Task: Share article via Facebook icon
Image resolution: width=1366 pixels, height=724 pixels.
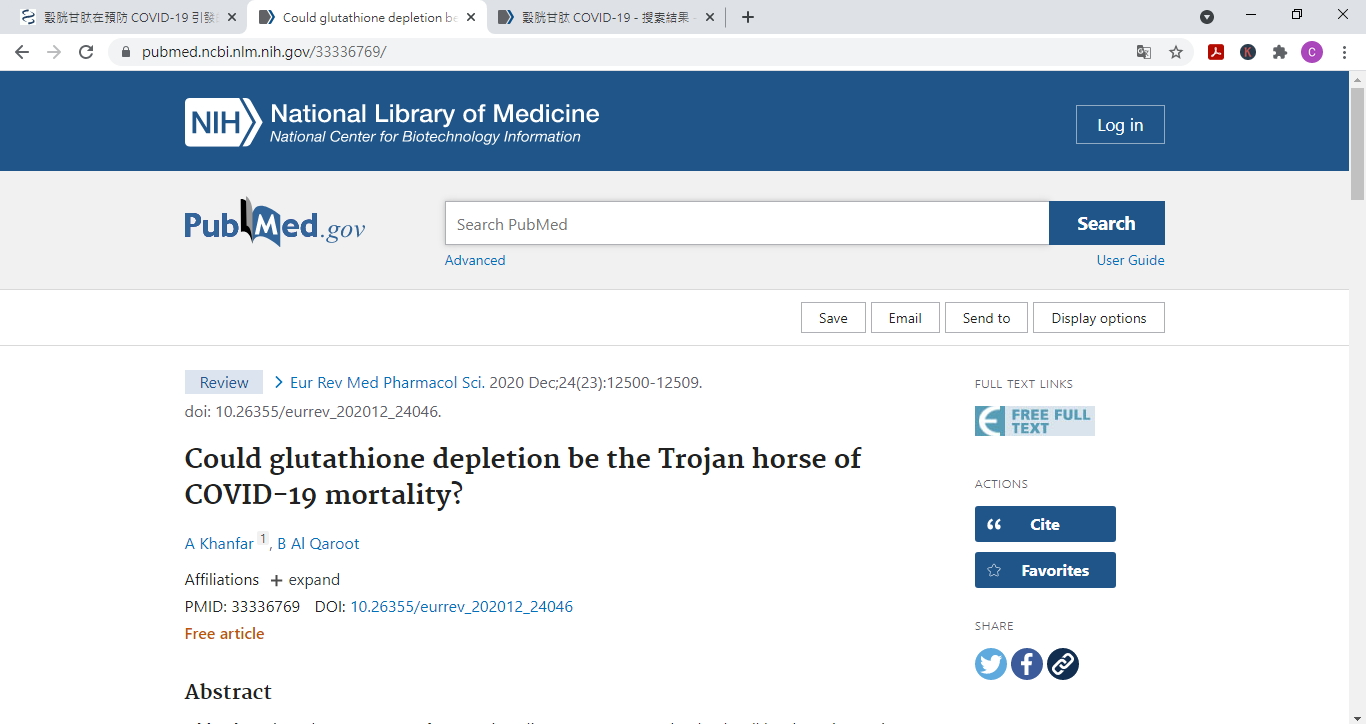Action: pos(1026,664)
